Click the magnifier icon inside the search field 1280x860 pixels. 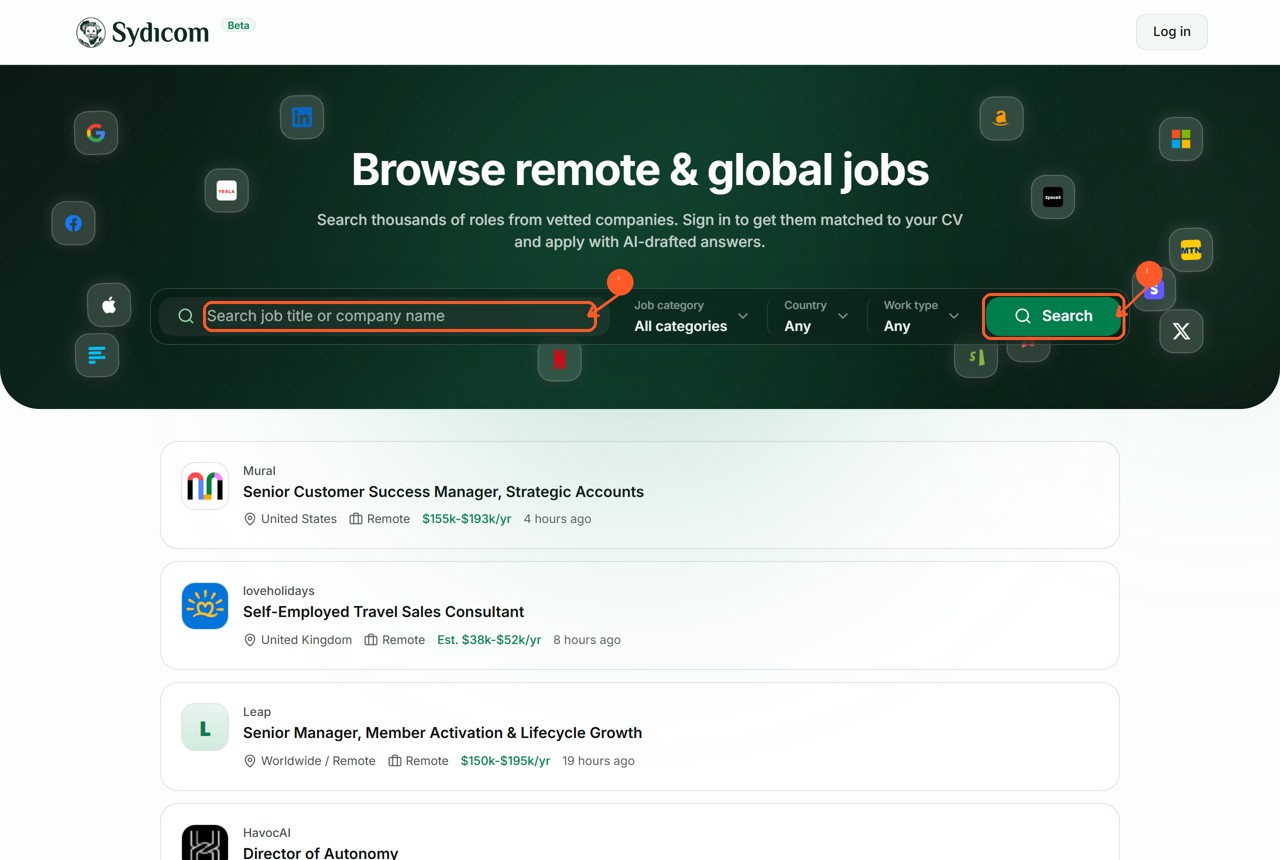click(x=186, y=316)
